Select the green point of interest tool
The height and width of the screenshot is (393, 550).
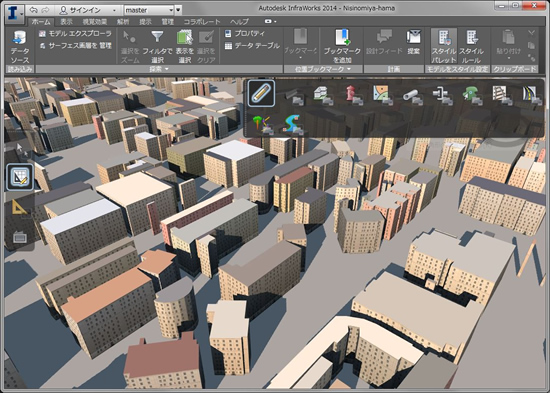[472, 95]
